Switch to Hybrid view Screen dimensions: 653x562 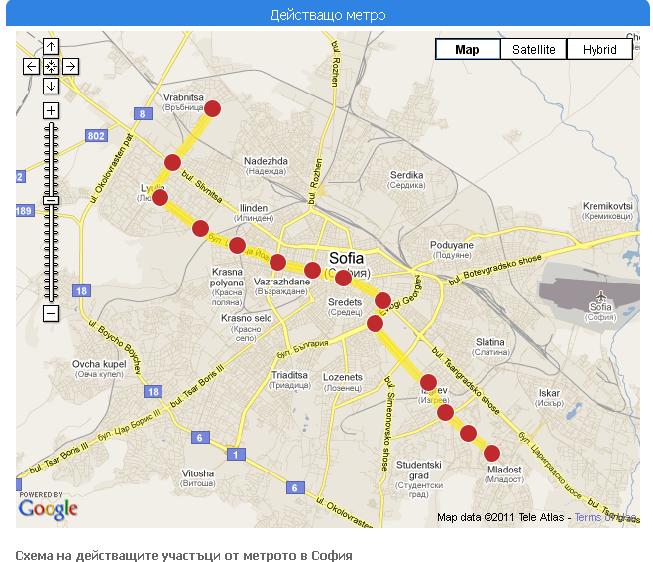click(599, 49)
